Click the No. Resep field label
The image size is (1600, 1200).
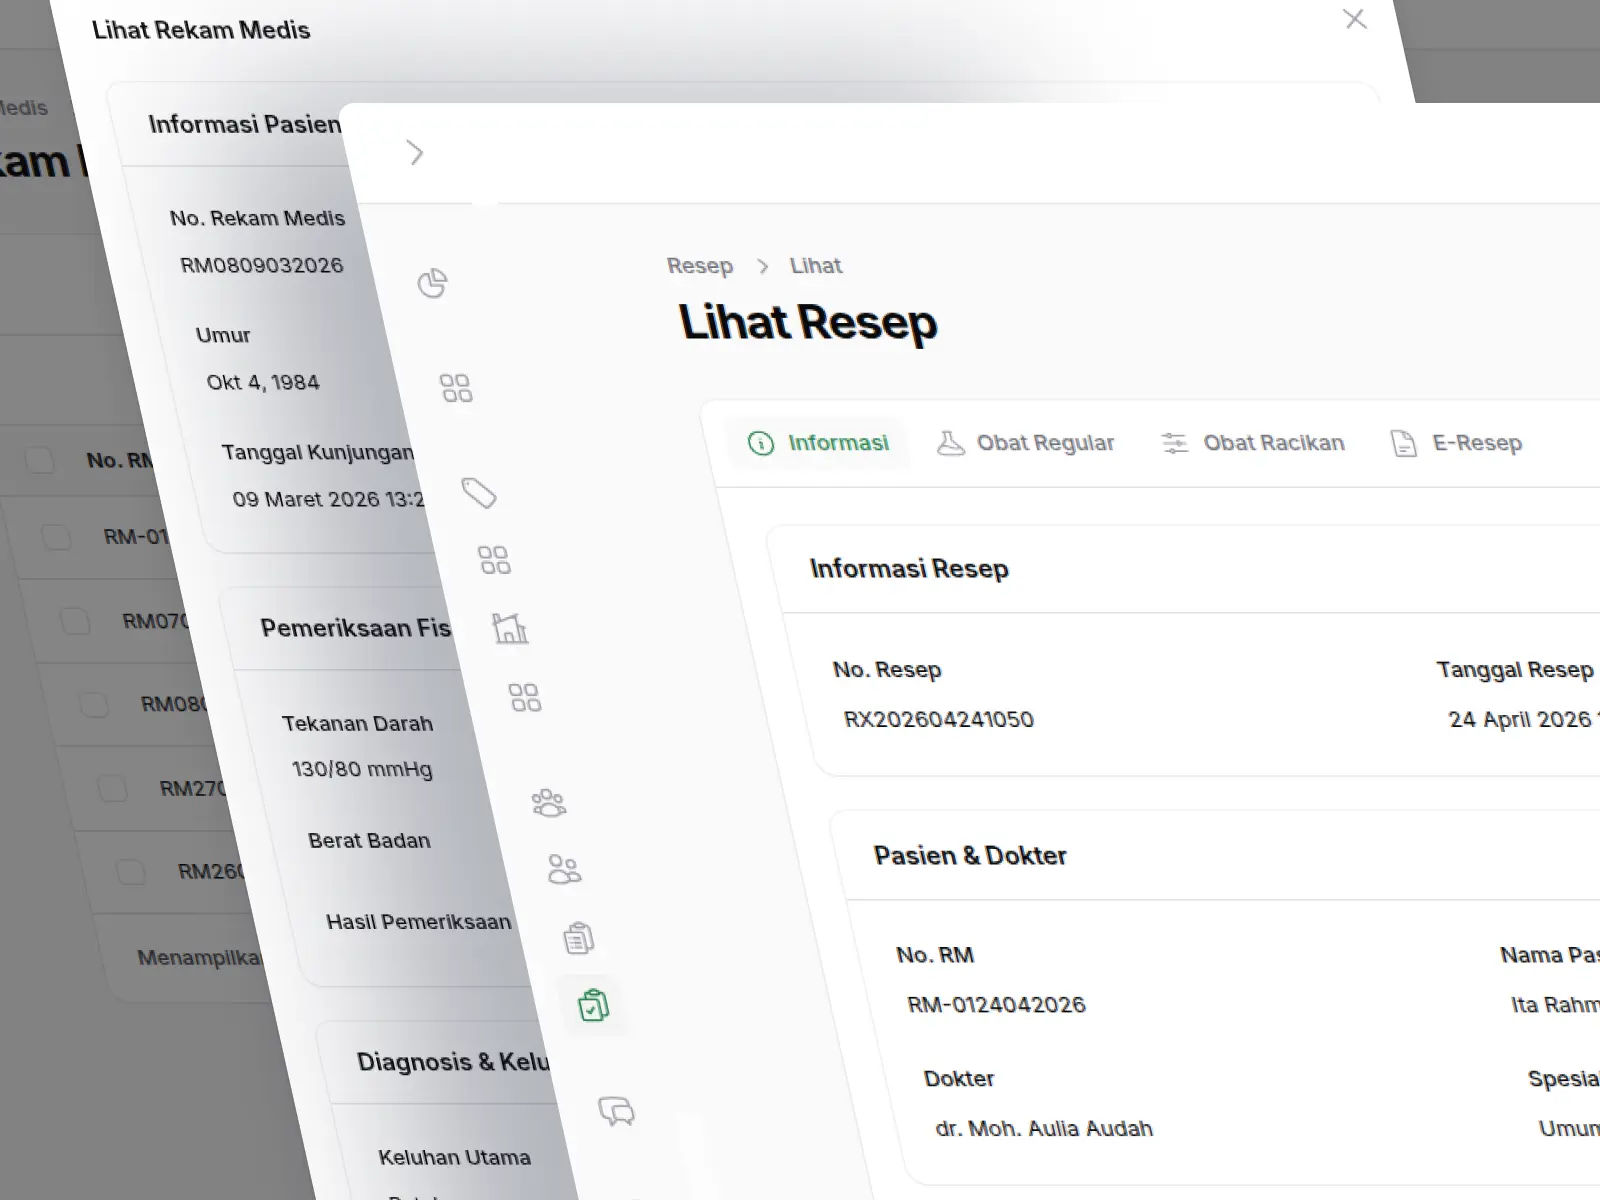coord(887,670)
